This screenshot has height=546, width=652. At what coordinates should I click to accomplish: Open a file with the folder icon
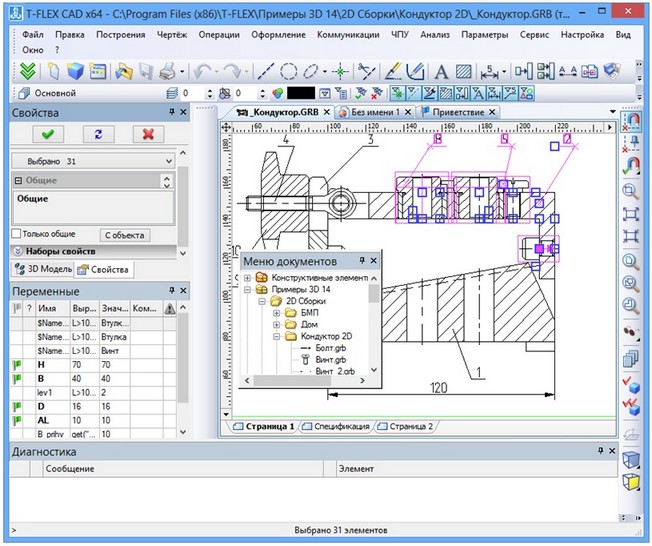123,72
